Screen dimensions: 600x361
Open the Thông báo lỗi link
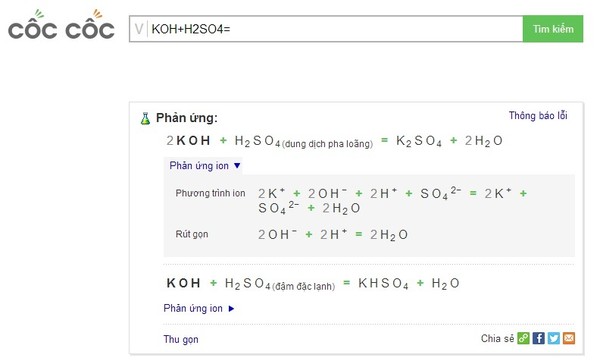(538, 115)
